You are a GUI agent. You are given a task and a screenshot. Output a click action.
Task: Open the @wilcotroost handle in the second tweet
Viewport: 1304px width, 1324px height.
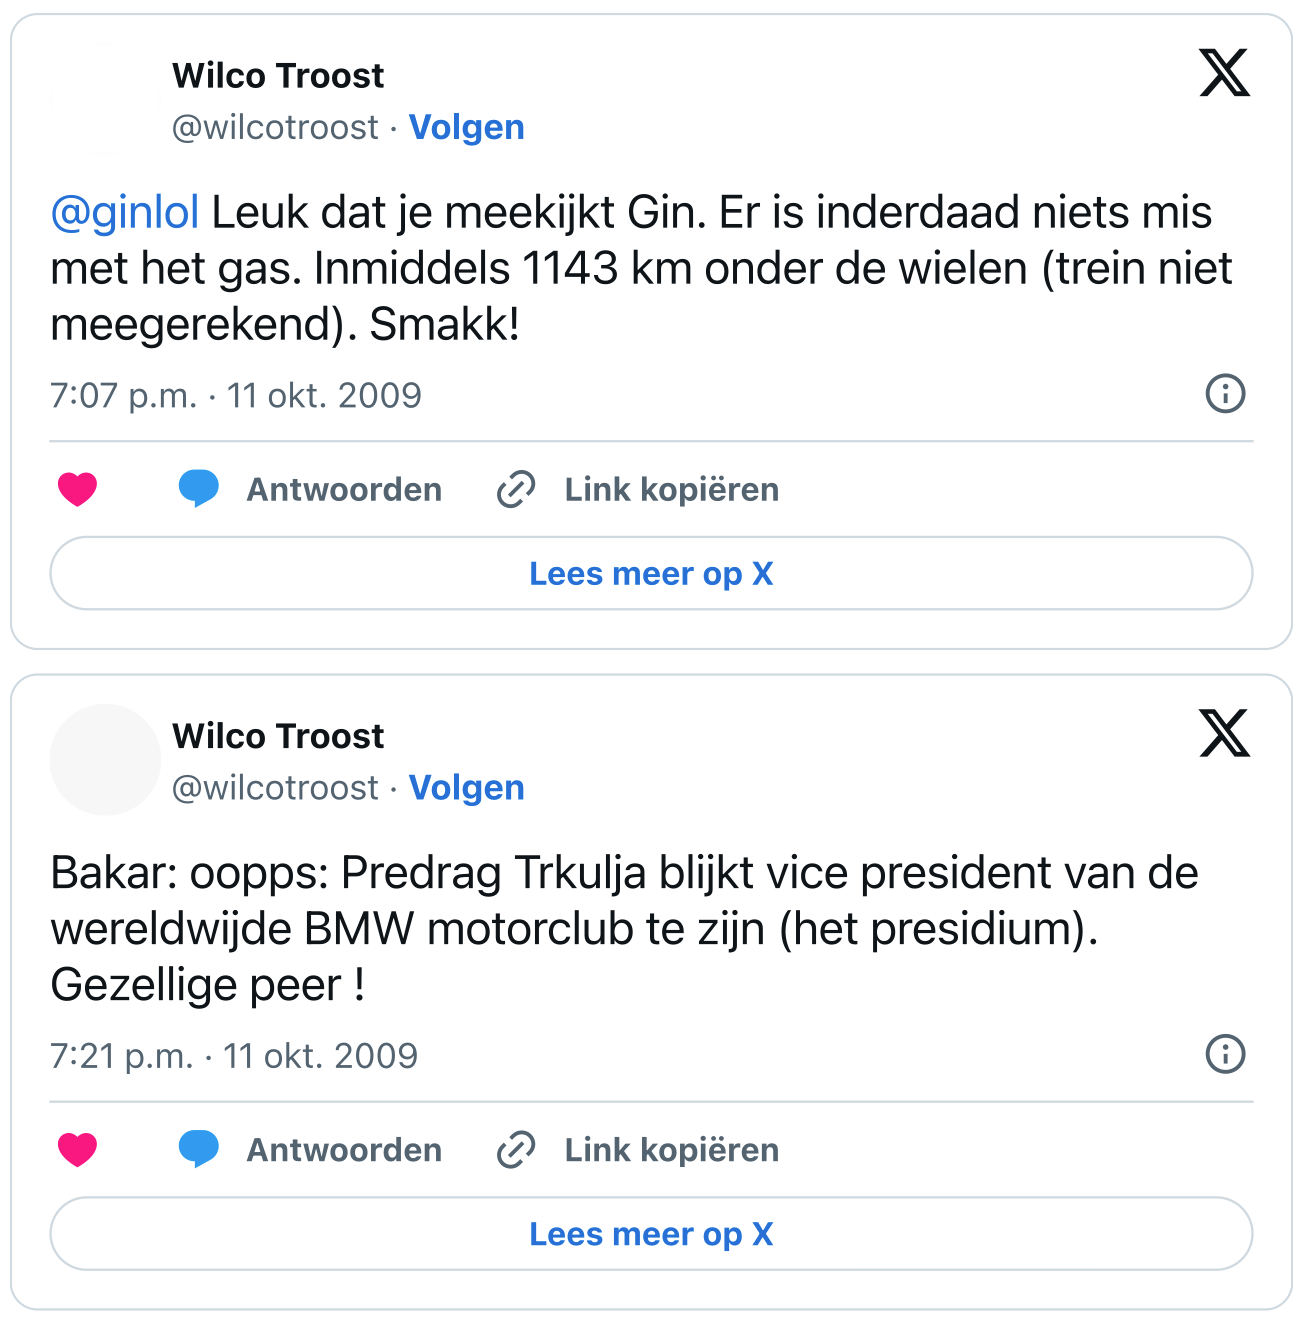(275, 787)
